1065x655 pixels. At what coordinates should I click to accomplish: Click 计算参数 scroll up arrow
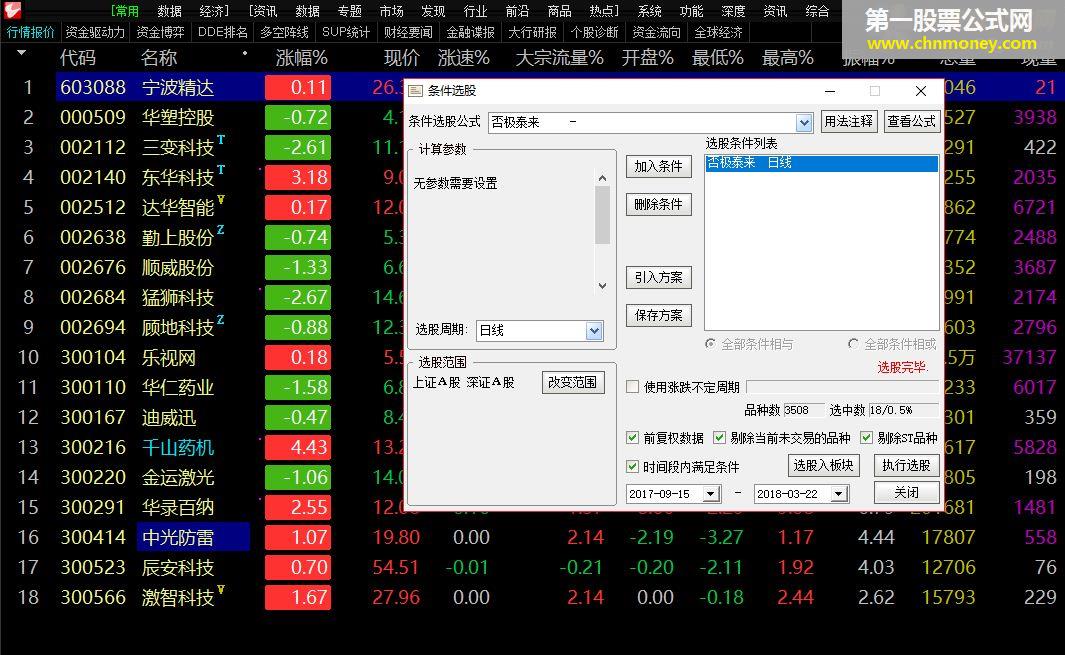[x=602, y=178]
